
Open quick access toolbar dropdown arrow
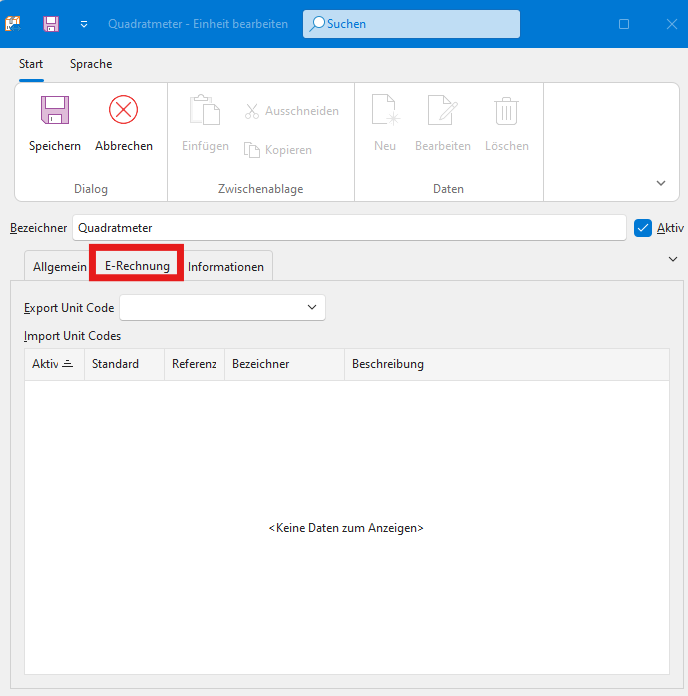point(84,23)
